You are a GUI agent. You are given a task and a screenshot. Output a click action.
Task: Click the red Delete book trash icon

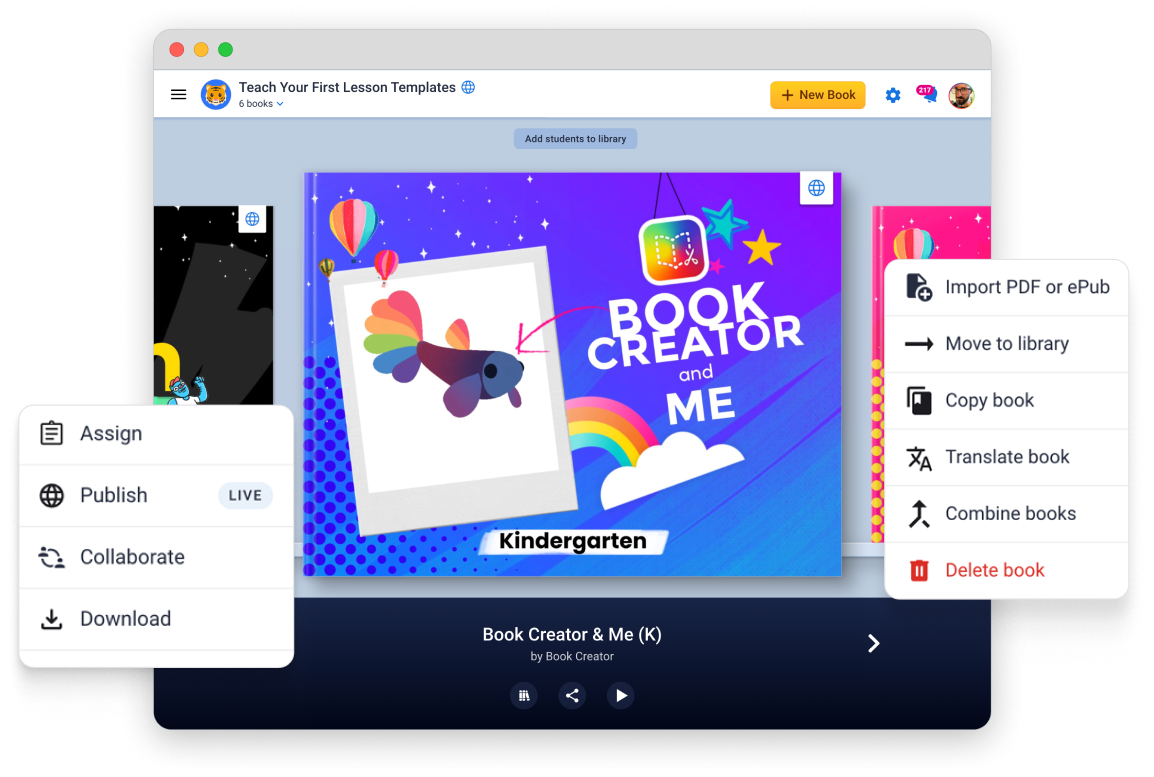[x=919, y=570]
